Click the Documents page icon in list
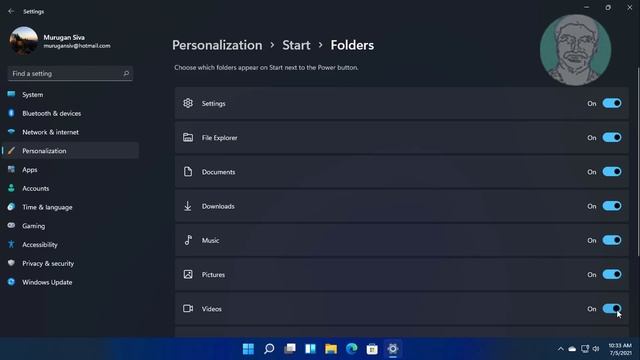640x360 pixels. click(x=188, y=172)
